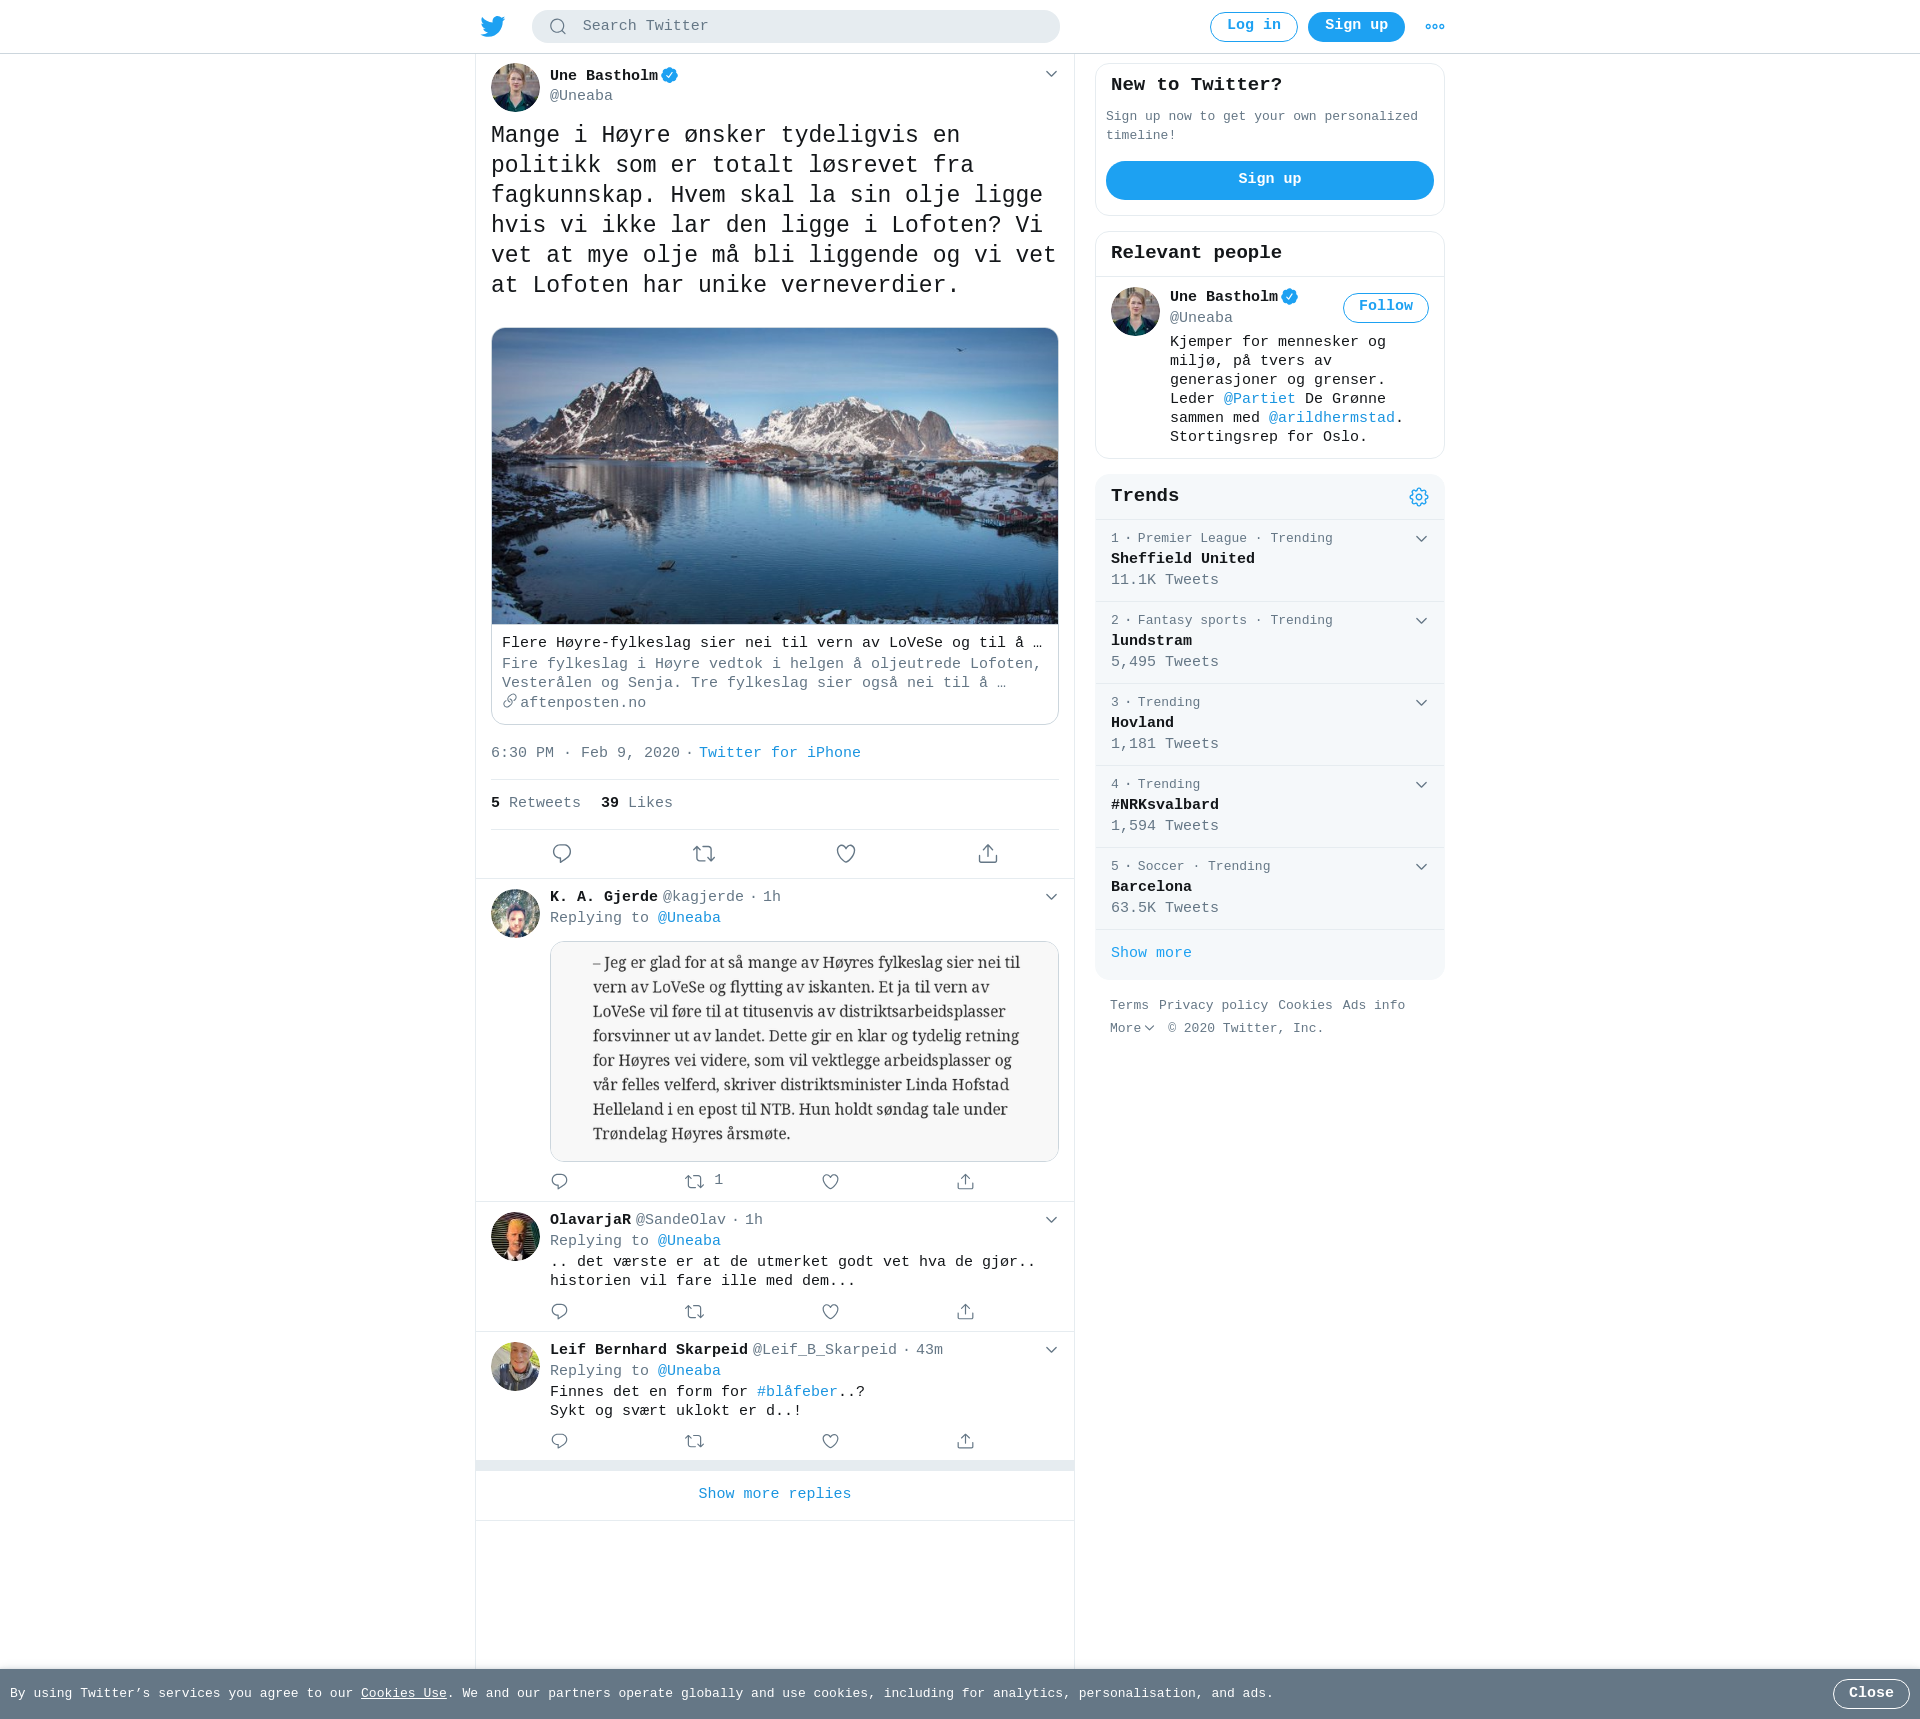The height and width of the screenshot is (1719, 1920).
Task: Like OlavarjaR's reply with the heart
Action: click(x=831, y=1312)
